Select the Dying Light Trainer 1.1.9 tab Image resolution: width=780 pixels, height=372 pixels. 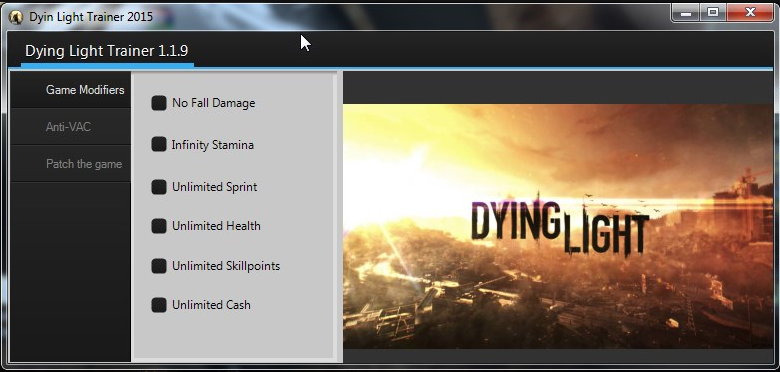[x=107, y=51]
